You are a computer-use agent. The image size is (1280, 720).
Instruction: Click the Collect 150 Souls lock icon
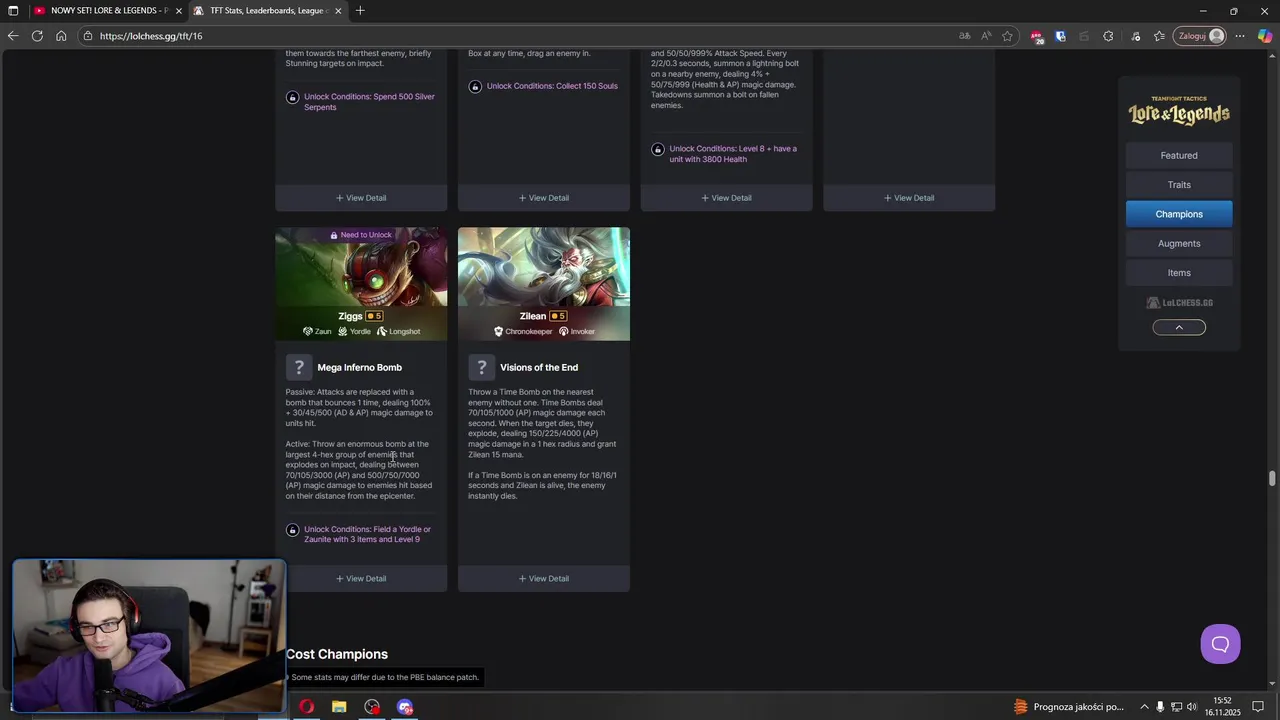click(475, 87)
